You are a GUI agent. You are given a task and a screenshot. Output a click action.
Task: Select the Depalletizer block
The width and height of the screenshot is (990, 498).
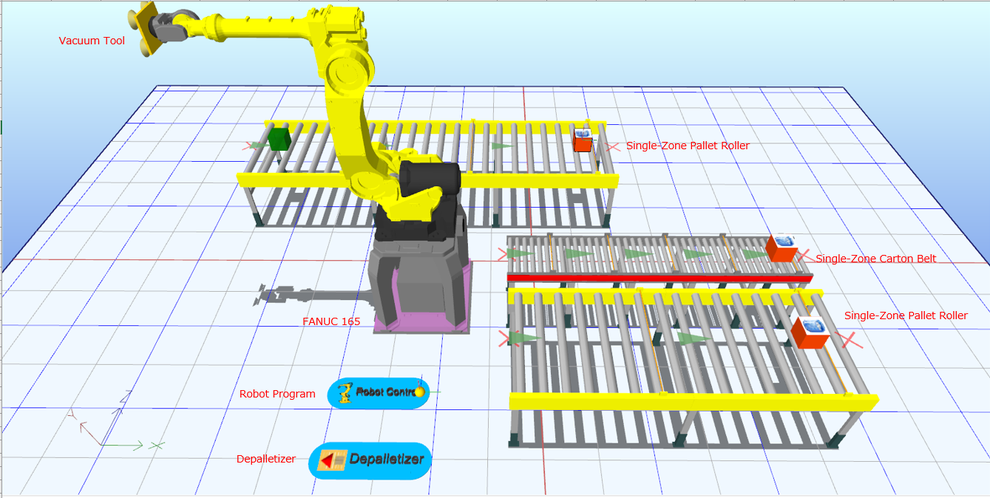(x=371, y=460)
